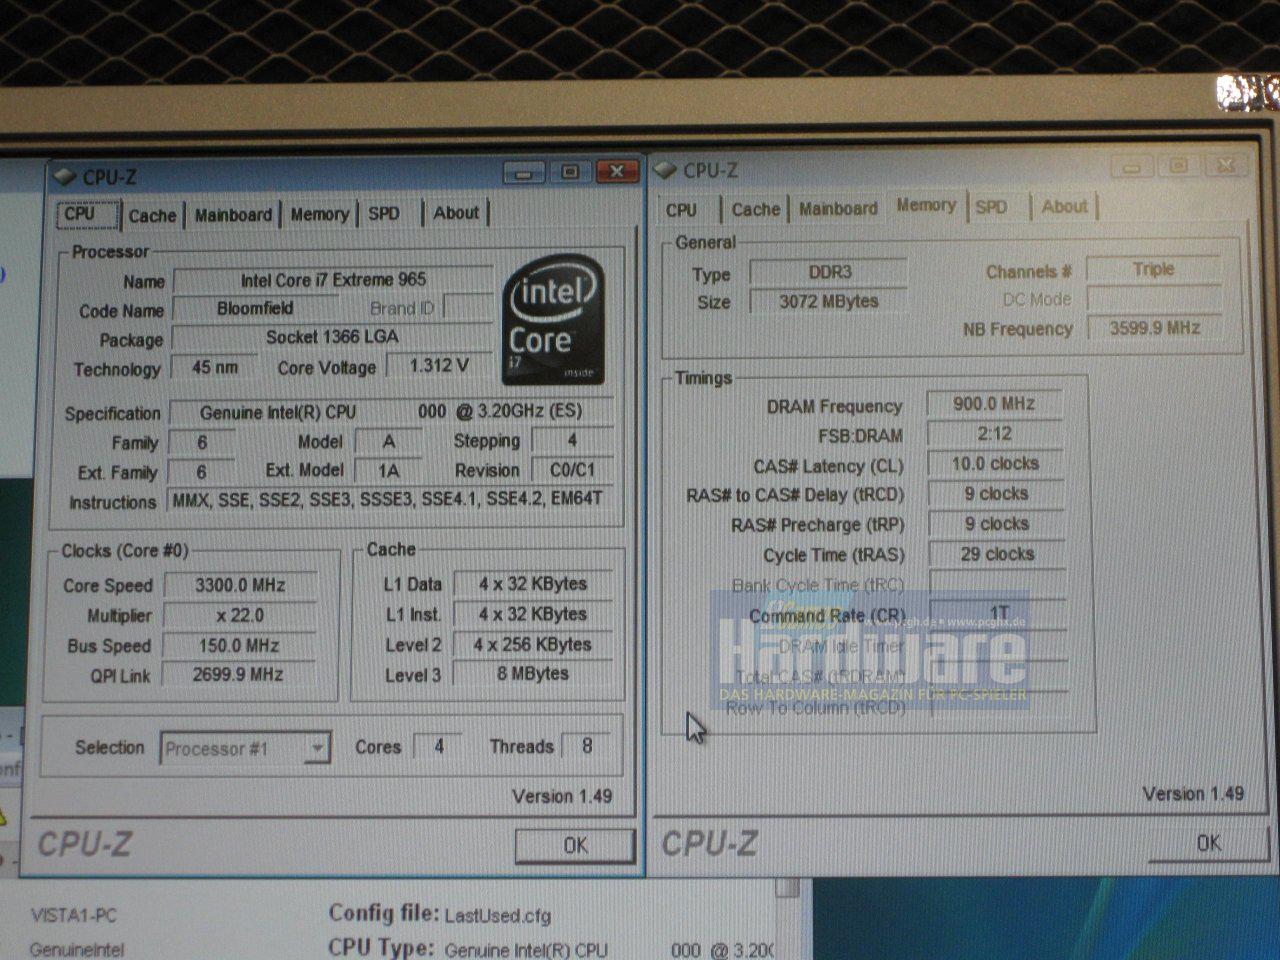Open Cache tab in right CPU-Z window

click(755, 209)
